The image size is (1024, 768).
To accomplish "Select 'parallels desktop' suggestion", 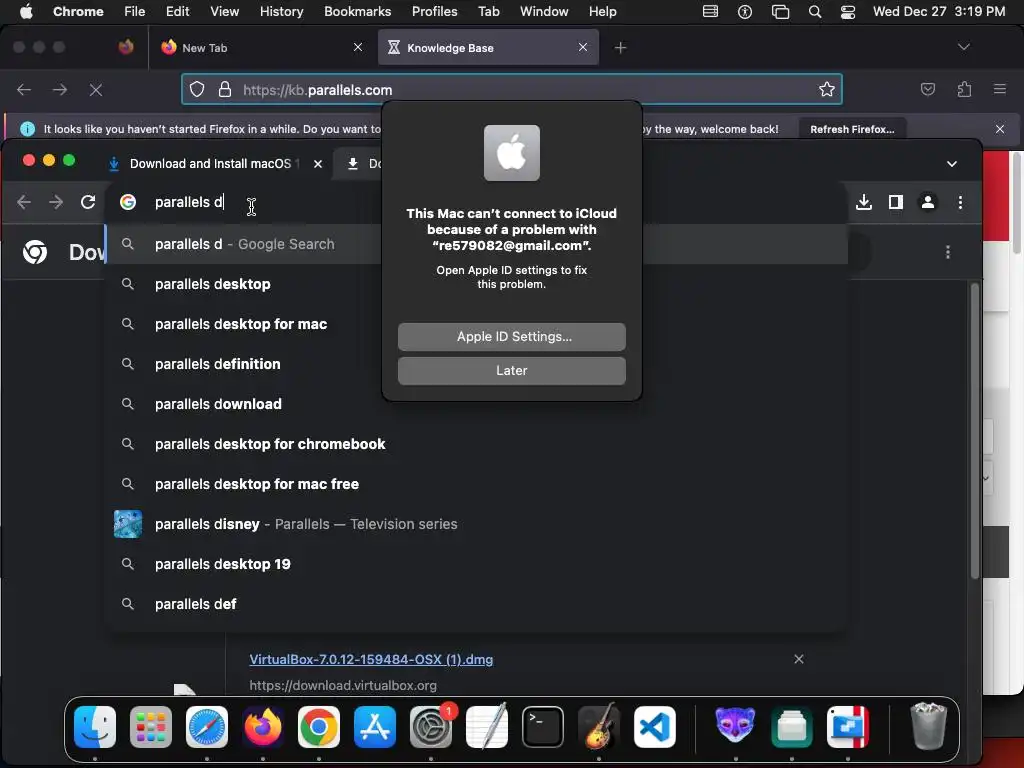I will coord(477,284).
